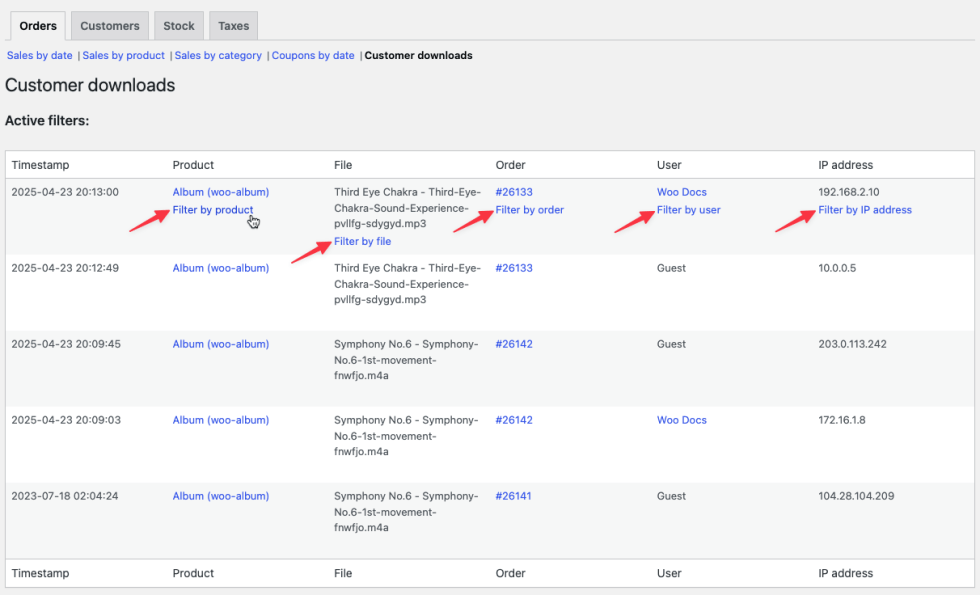Screen dimensions: 980x595
Task: Switch to the Orders tab
Action: [38, 26]
